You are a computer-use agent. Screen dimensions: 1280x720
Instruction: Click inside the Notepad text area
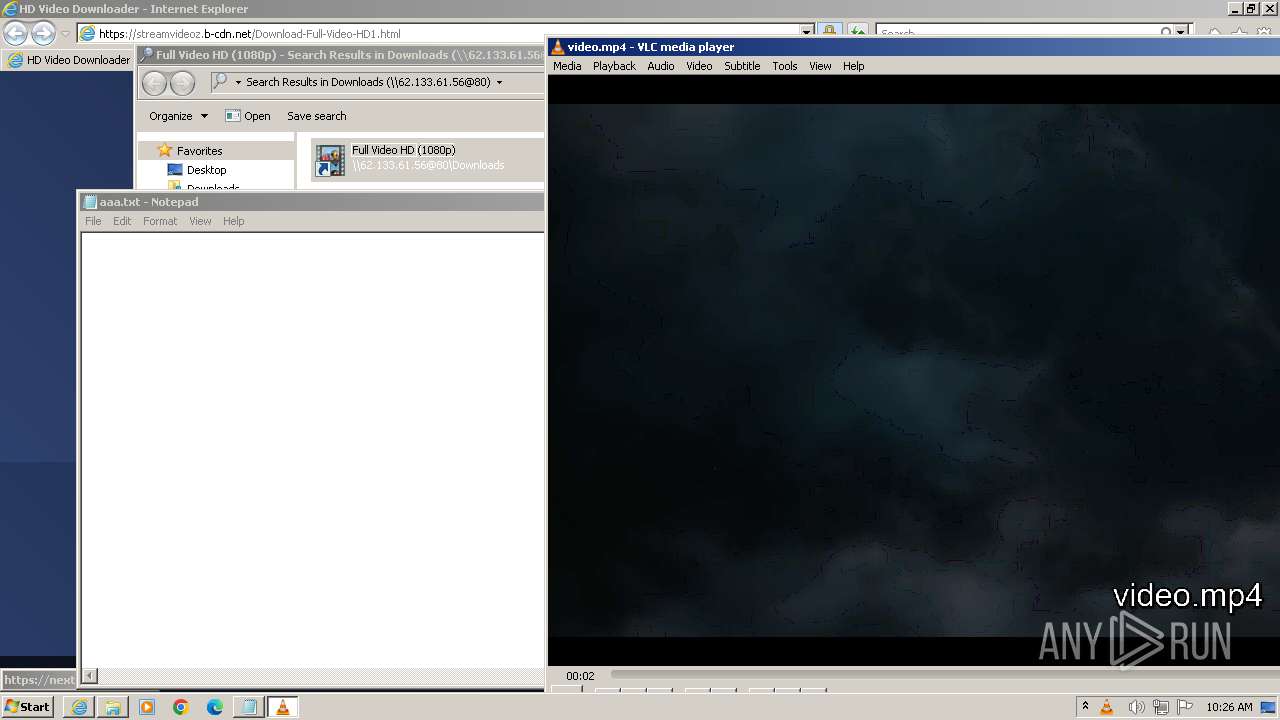click(313, 449)
